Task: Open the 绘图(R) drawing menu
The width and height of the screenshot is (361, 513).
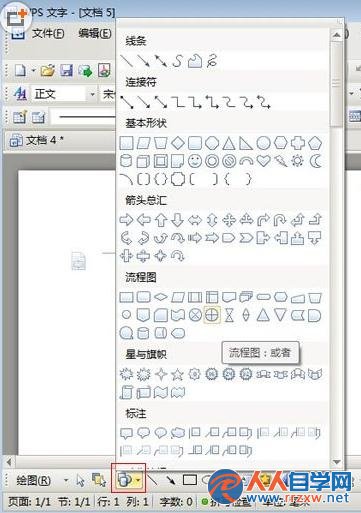Action: pyautogui.click(x=34, y=480)
